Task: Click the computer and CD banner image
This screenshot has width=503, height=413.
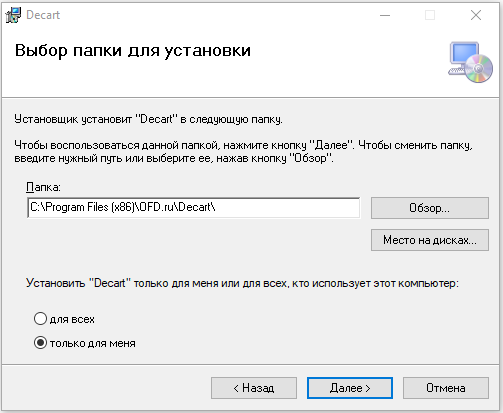Action: click(470, 62)
